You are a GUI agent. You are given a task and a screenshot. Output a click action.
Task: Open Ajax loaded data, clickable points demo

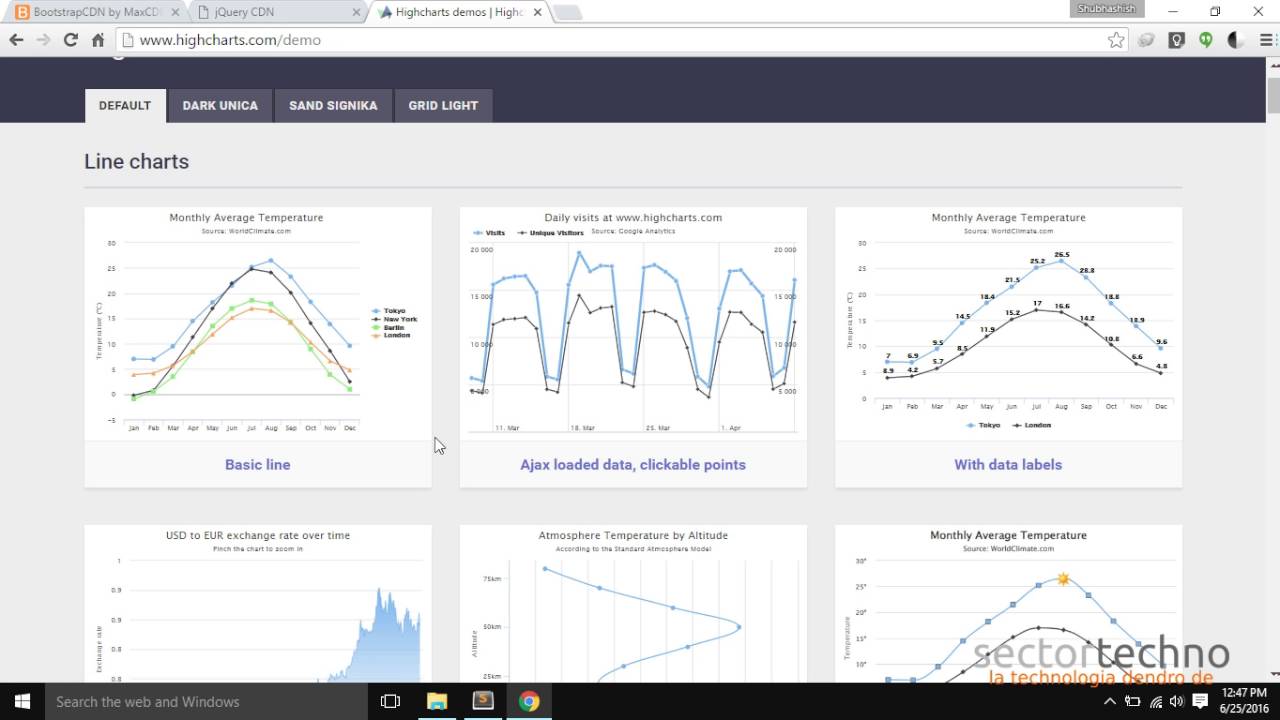(633, 464)
